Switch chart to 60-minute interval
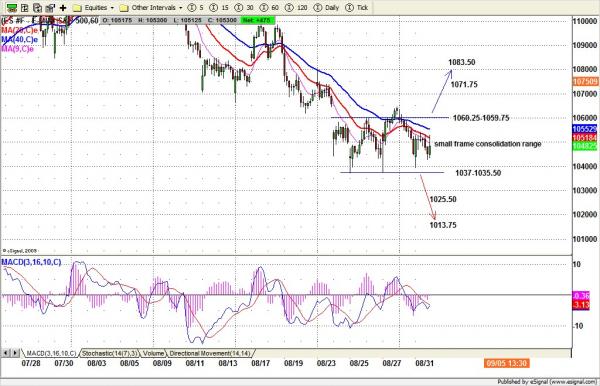This screenshot has height=386, width=600. click(269, 8)
